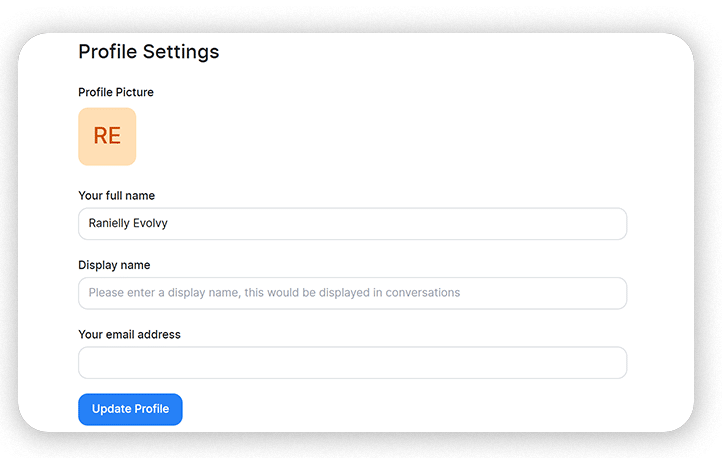Click the RE profile picture avatar
Image resolution: width=722 pixels, height=458 pixels.
(x=107, y=137)
